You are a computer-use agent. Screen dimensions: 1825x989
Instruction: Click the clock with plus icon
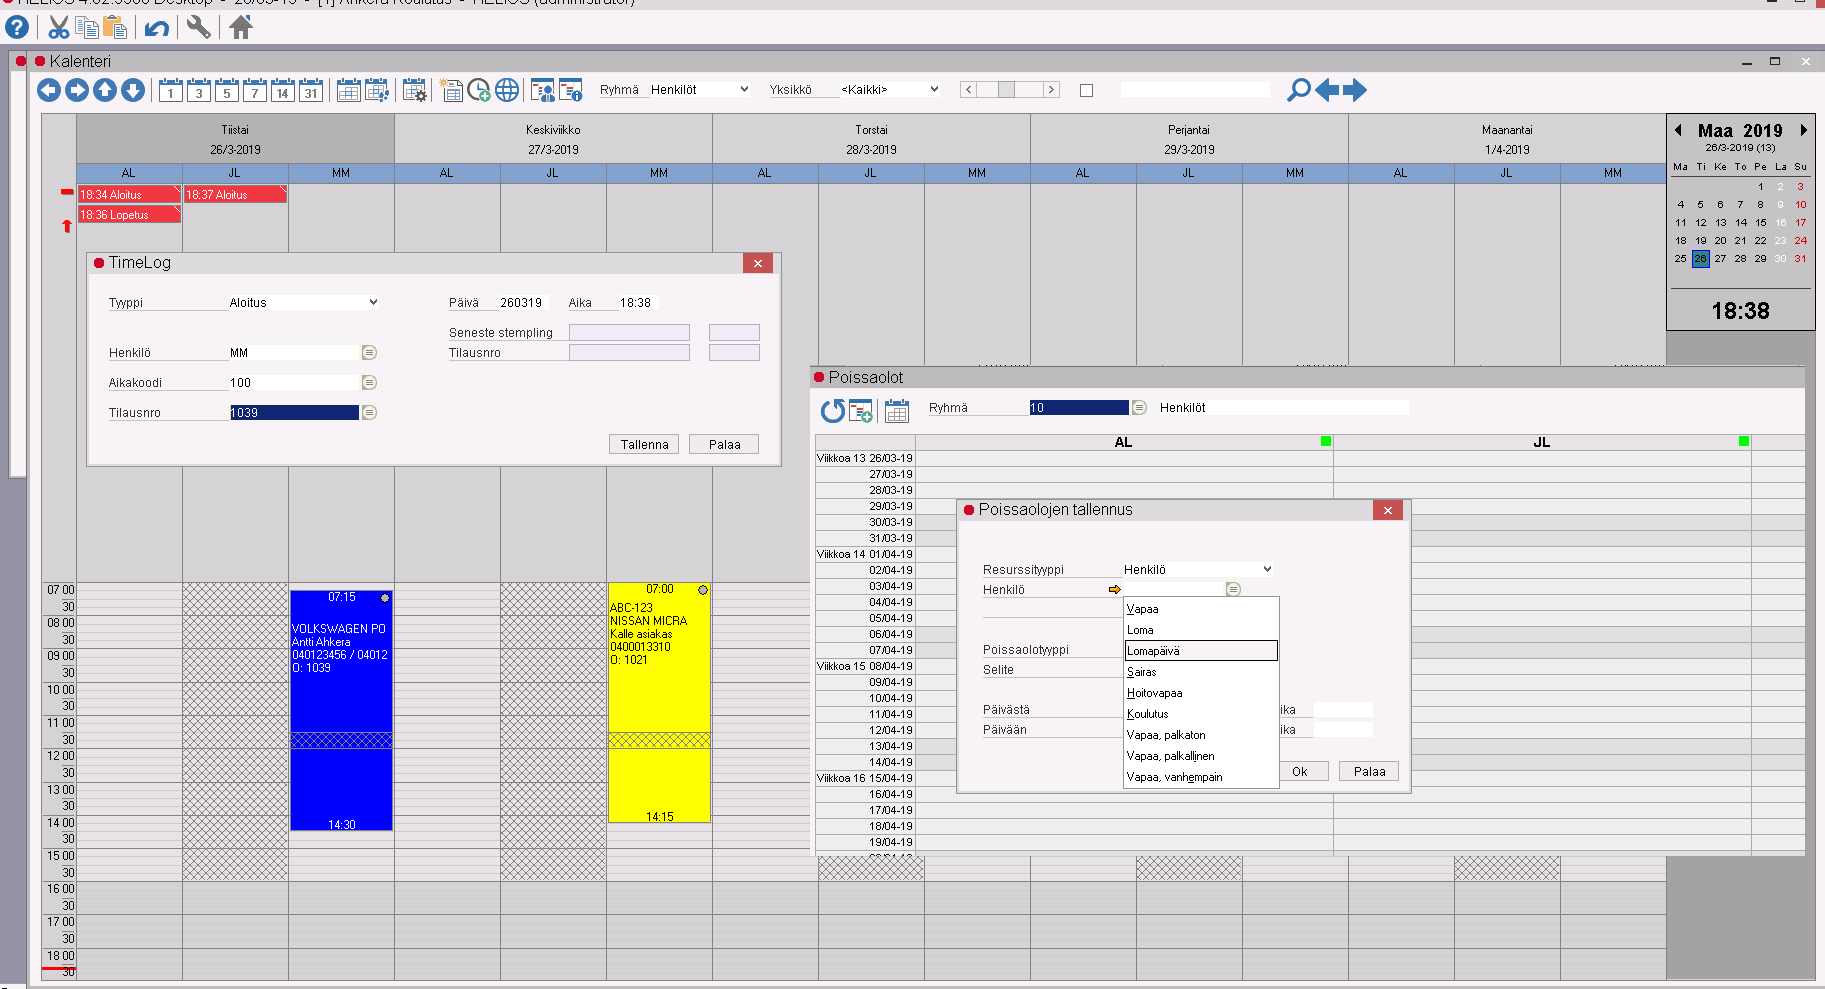(x=479, y=90)
